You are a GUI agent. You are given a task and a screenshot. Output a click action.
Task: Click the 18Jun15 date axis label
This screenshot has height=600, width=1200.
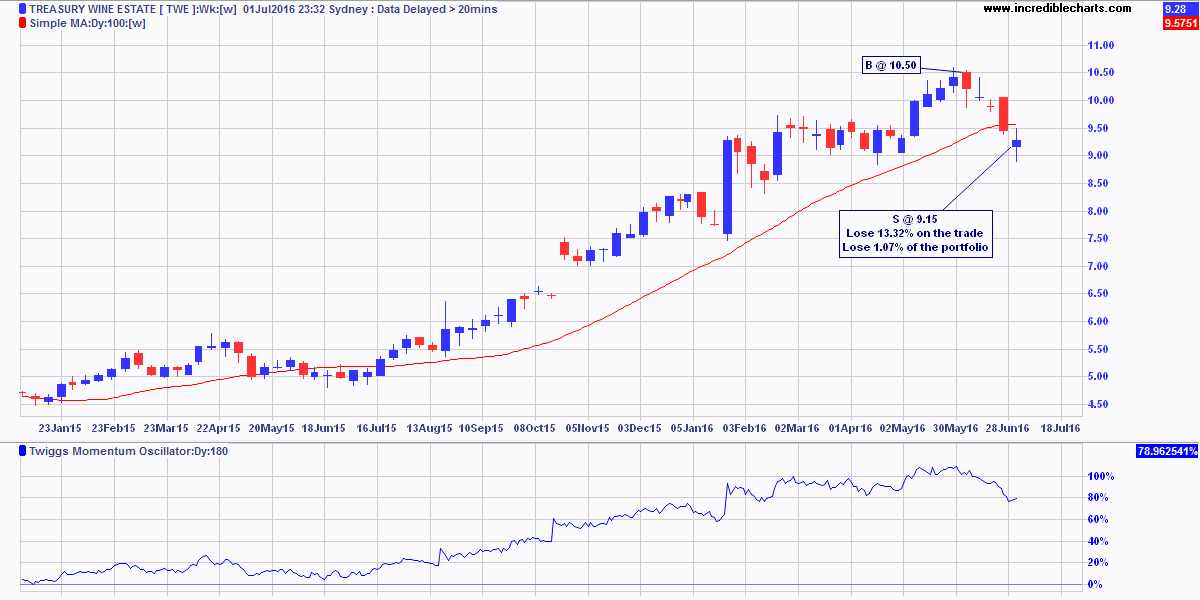pyautogui.click(x=324, y=427)
